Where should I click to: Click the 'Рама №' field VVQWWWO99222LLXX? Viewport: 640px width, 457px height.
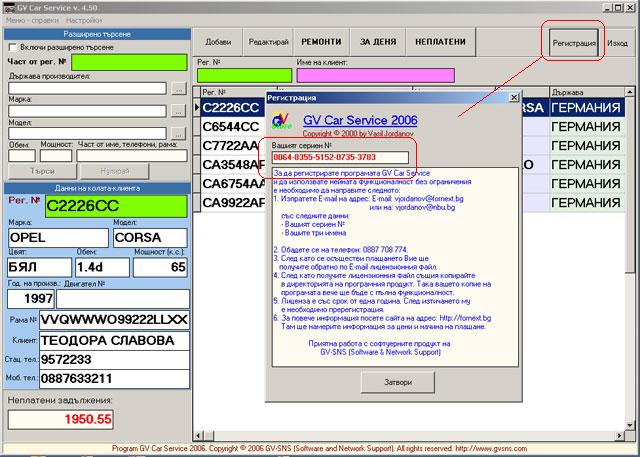click(114, 320)
